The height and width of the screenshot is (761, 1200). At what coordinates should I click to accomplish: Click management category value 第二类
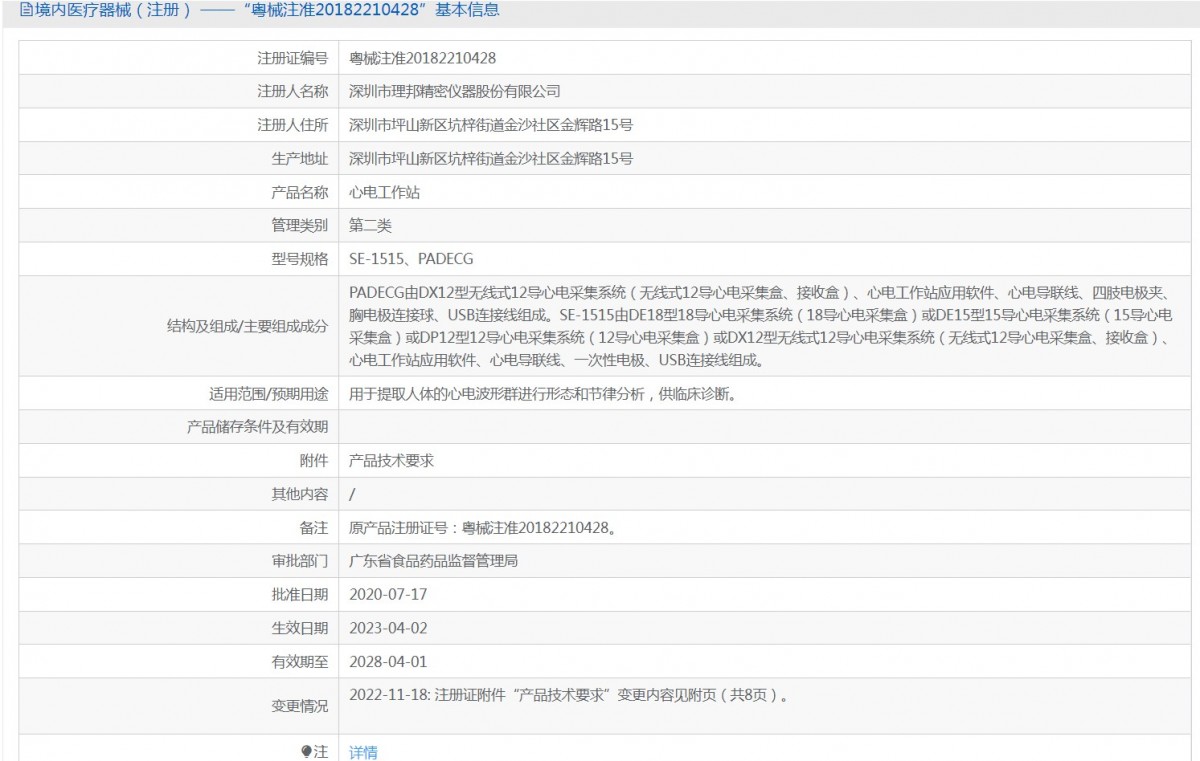point(370,225)
